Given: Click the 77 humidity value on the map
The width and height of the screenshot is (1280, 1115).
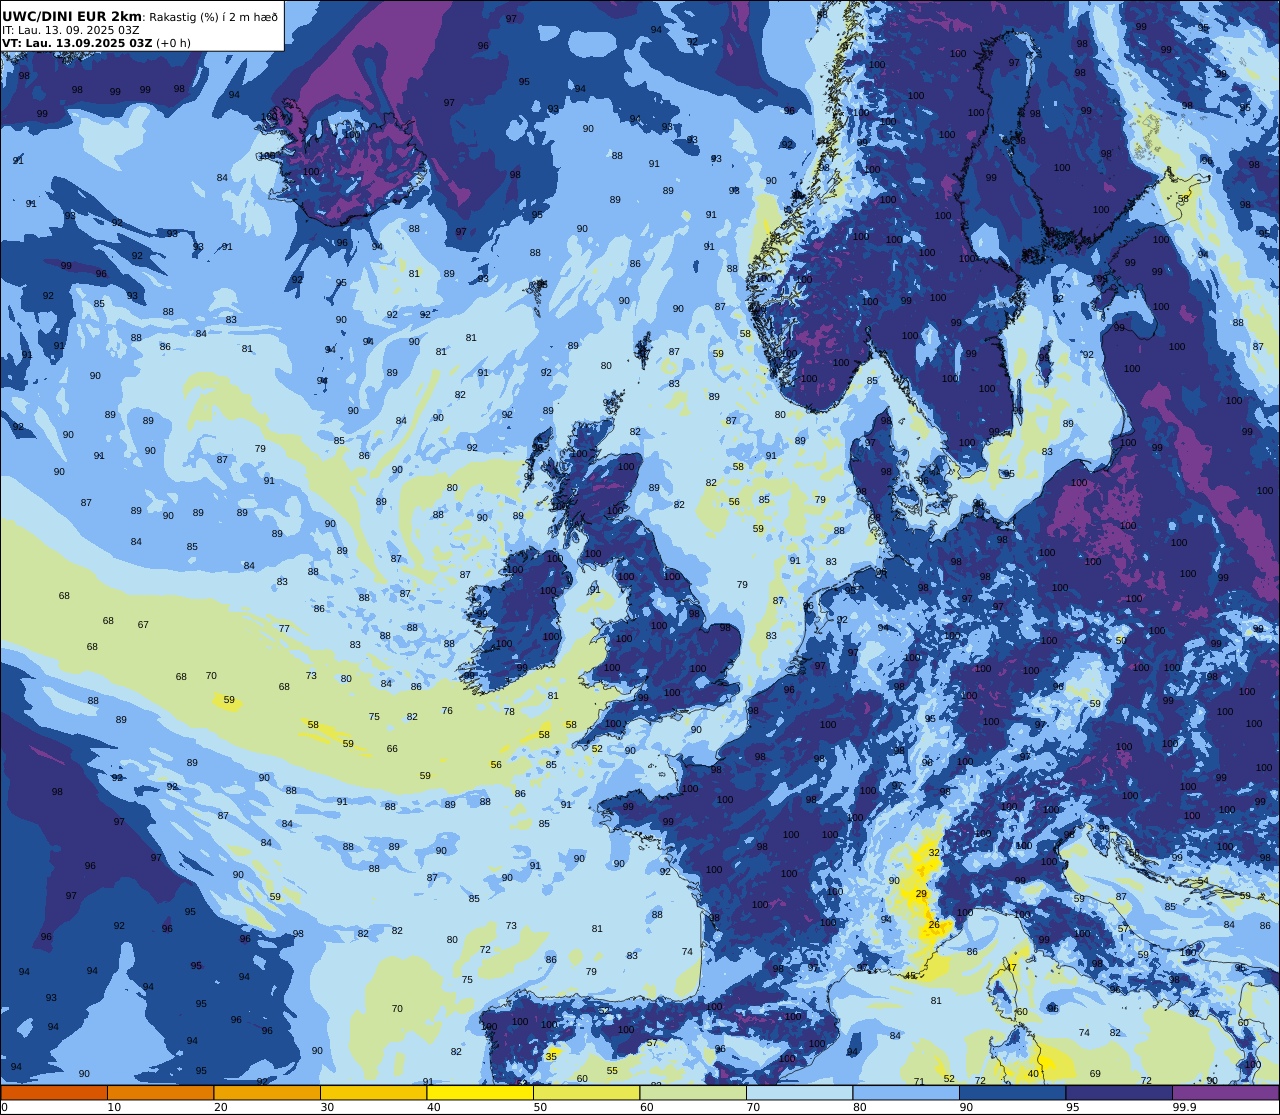Looking at the screenshot, I should point(284,628).
